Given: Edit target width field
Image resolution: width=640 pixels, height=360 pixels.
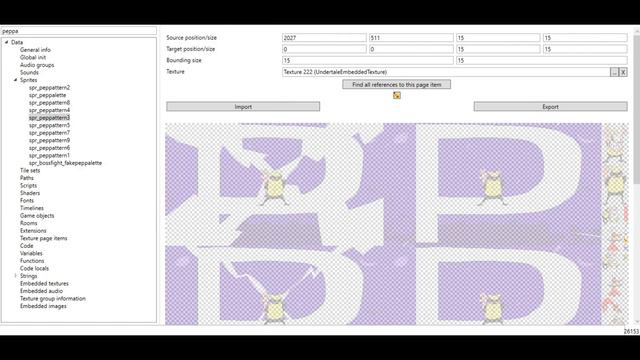Looking at the screenshot, I should [x=498, y=49].
